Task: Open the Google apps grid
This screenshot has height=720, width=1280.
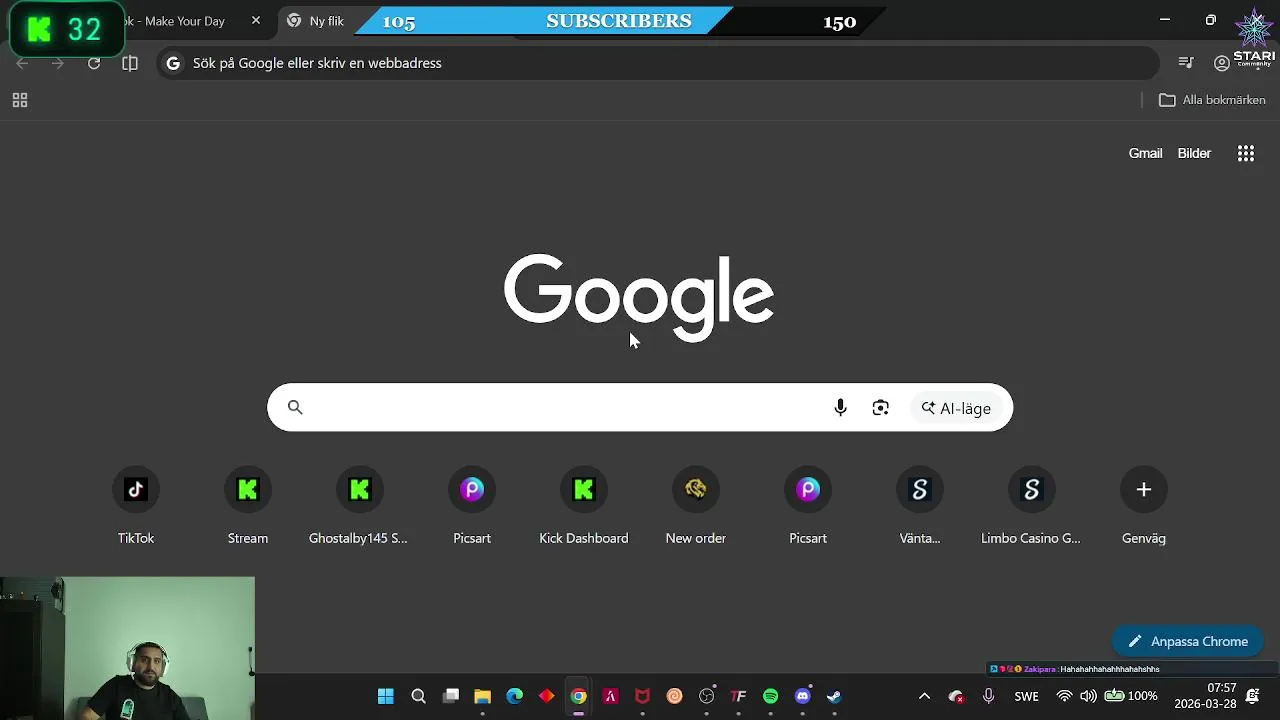Action: tap(1246, 153)
